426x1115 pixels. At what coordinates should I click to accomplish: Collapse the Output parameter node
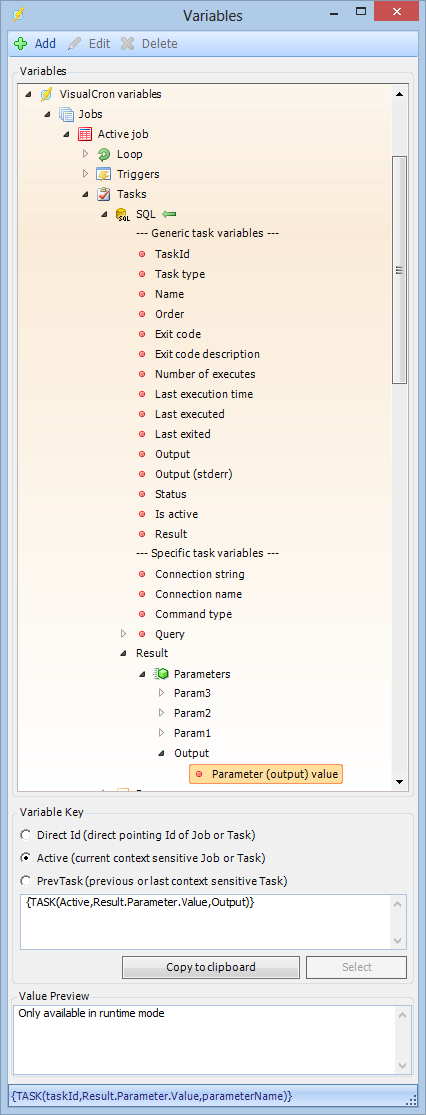click(x=161, y=754)
